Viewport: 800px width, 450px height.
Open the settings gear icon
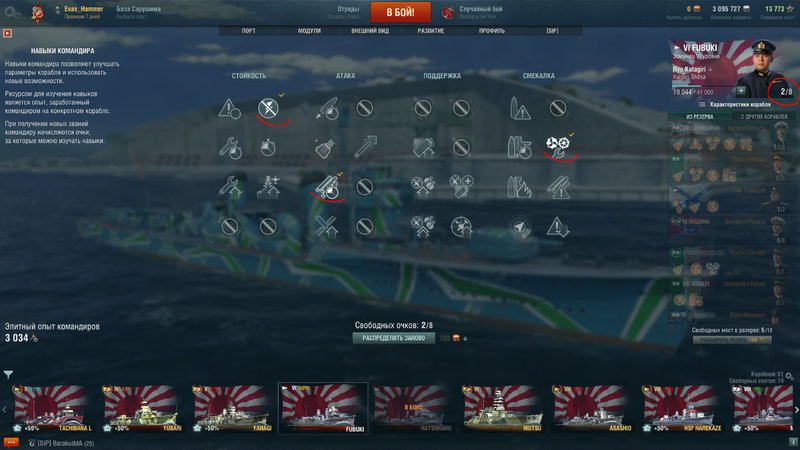click(12, 13)
